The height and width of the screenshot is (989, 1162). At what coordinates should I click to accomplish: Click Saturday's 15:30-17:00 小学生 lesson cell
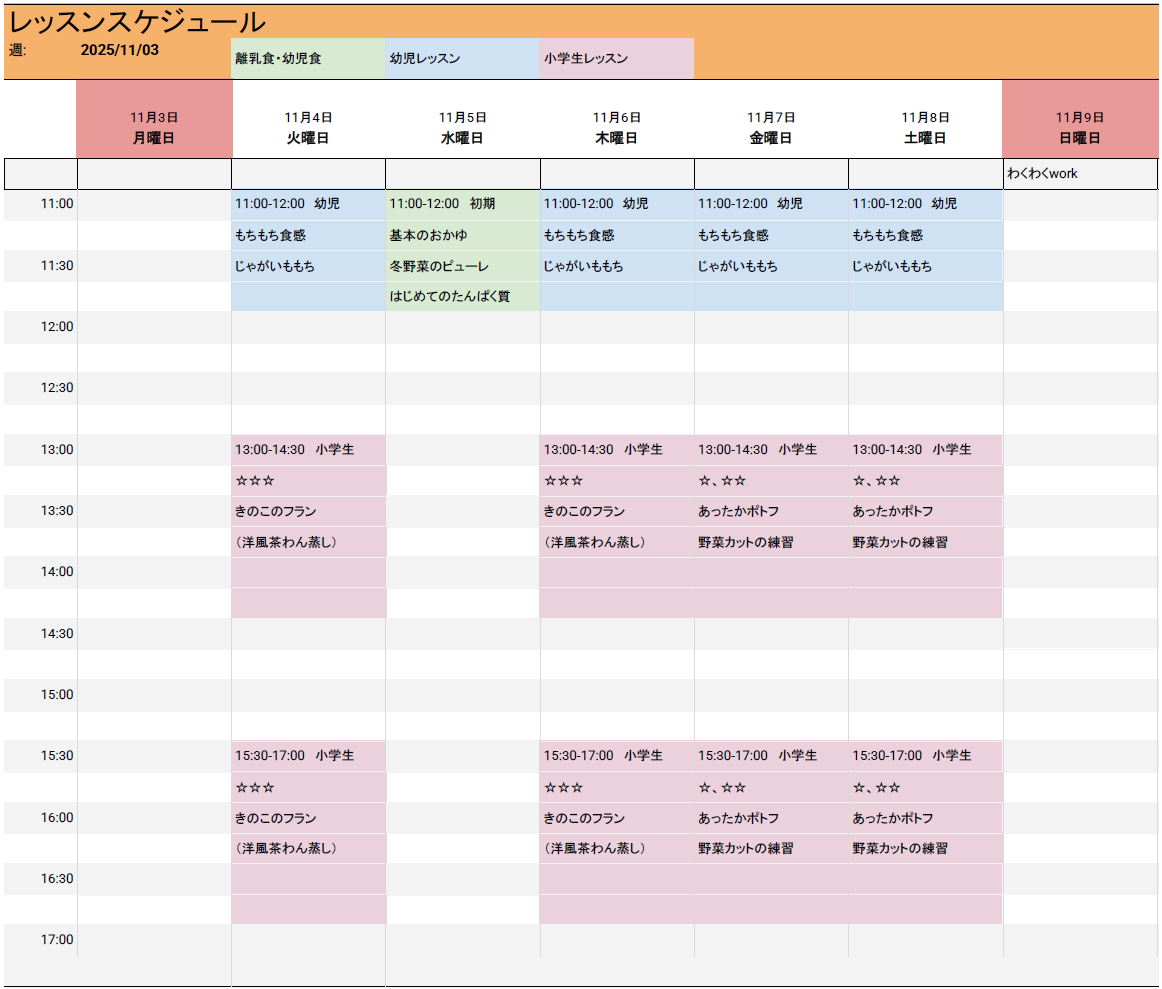925,756
